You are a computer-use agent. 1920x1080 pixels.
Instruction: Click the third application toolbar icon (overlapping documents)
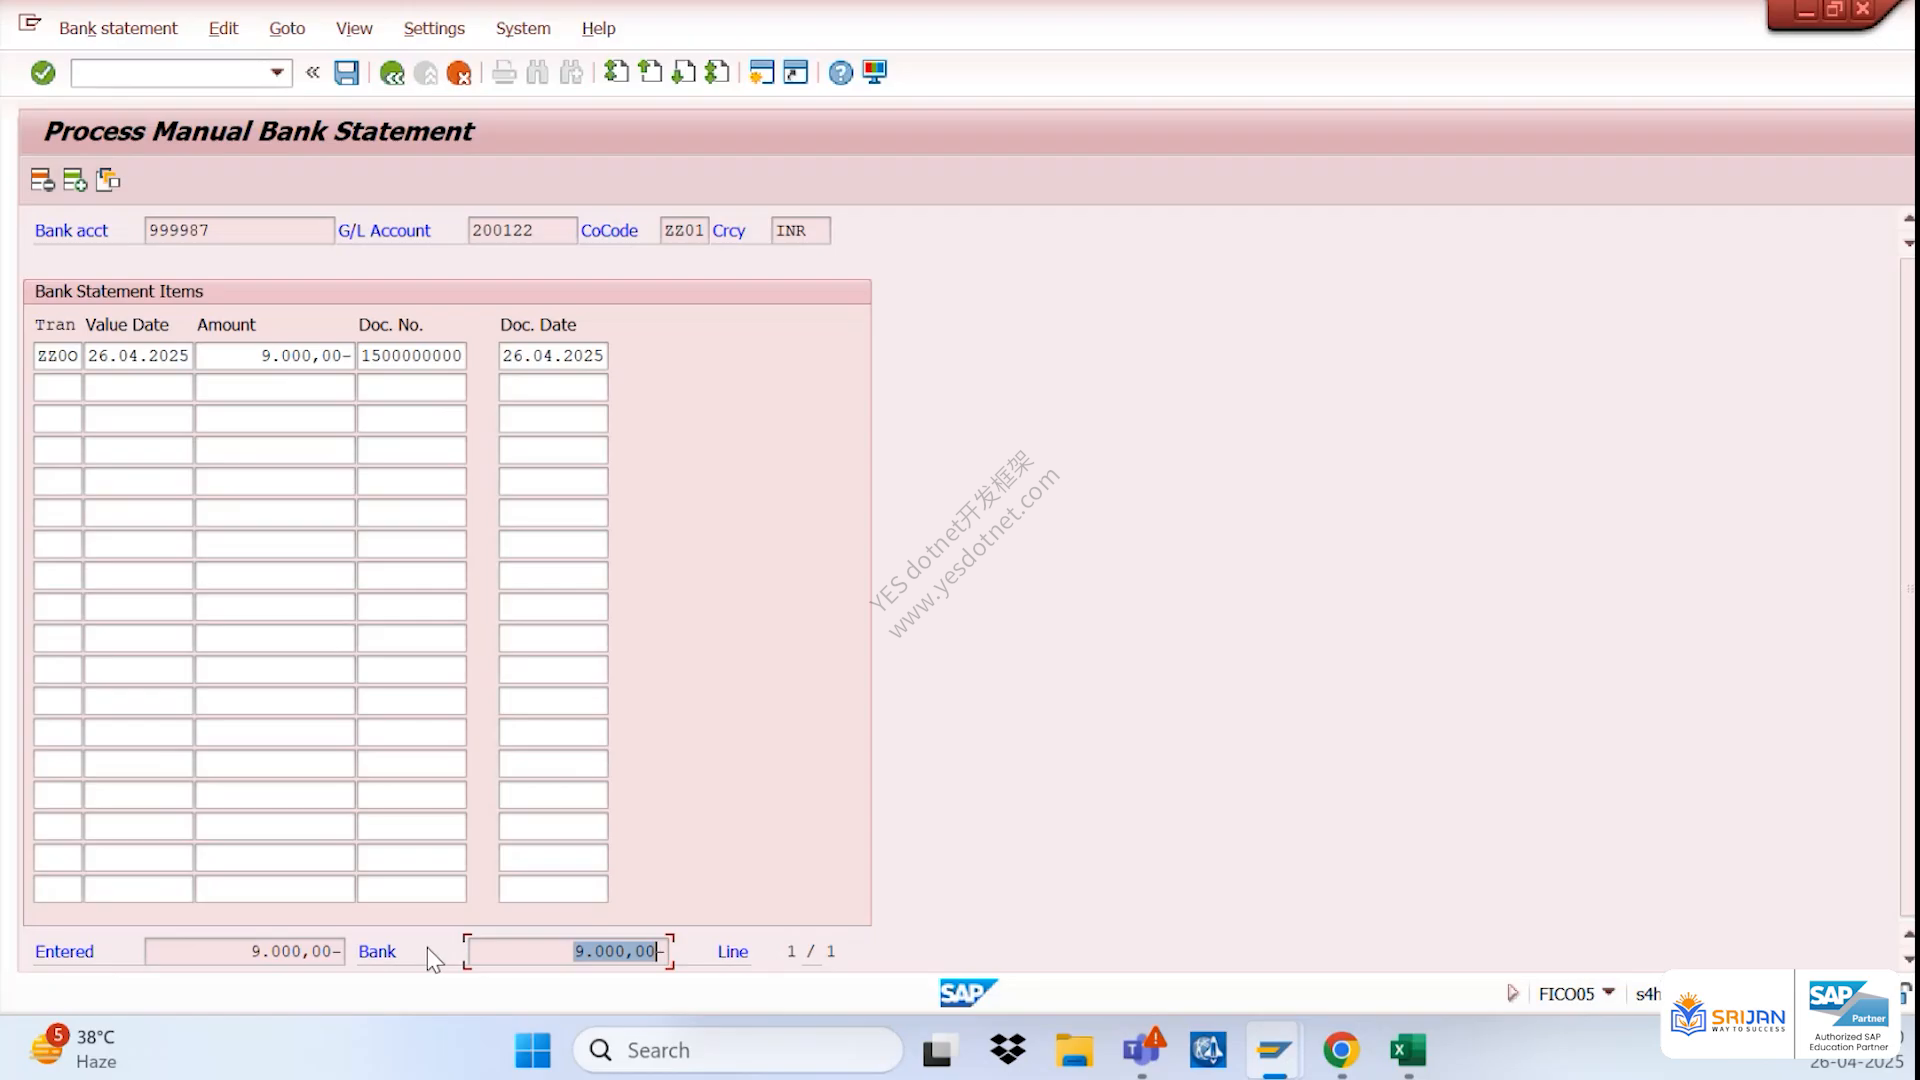pyautogui.click(x=108, y=180)
